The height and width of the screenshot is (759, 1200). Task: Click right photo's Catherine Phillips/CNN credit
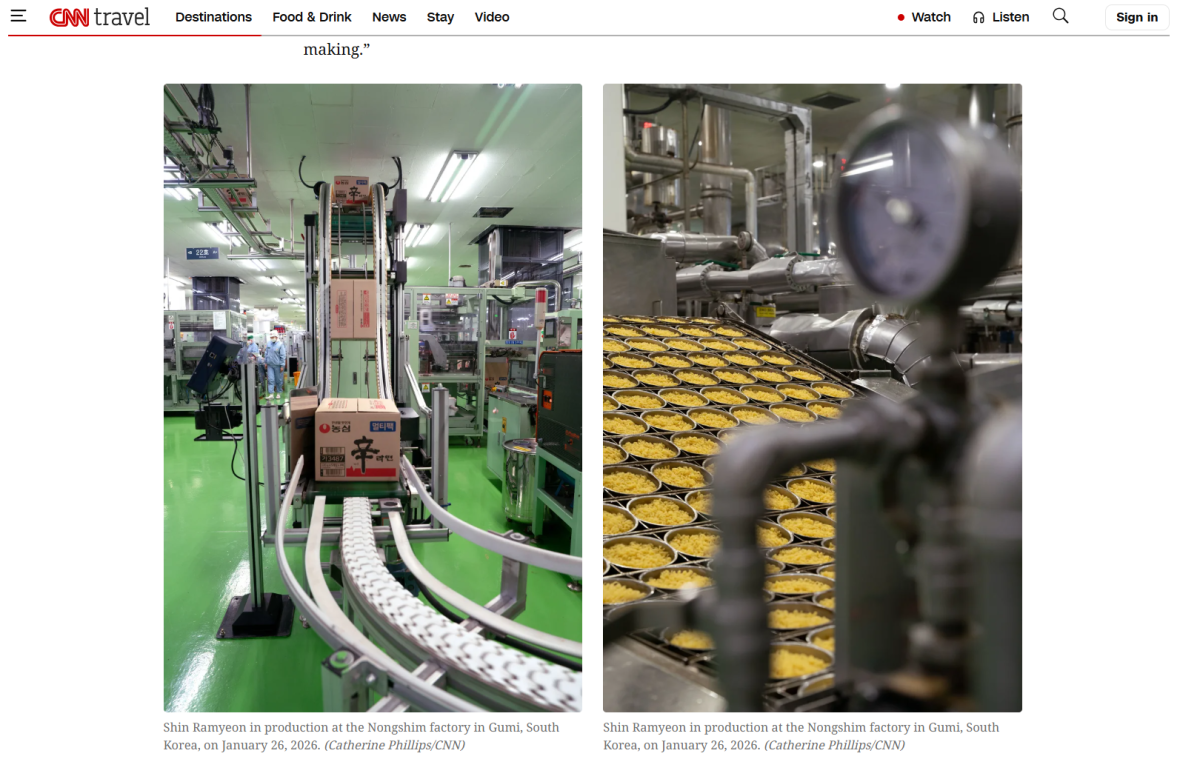(x=835, y=745)
